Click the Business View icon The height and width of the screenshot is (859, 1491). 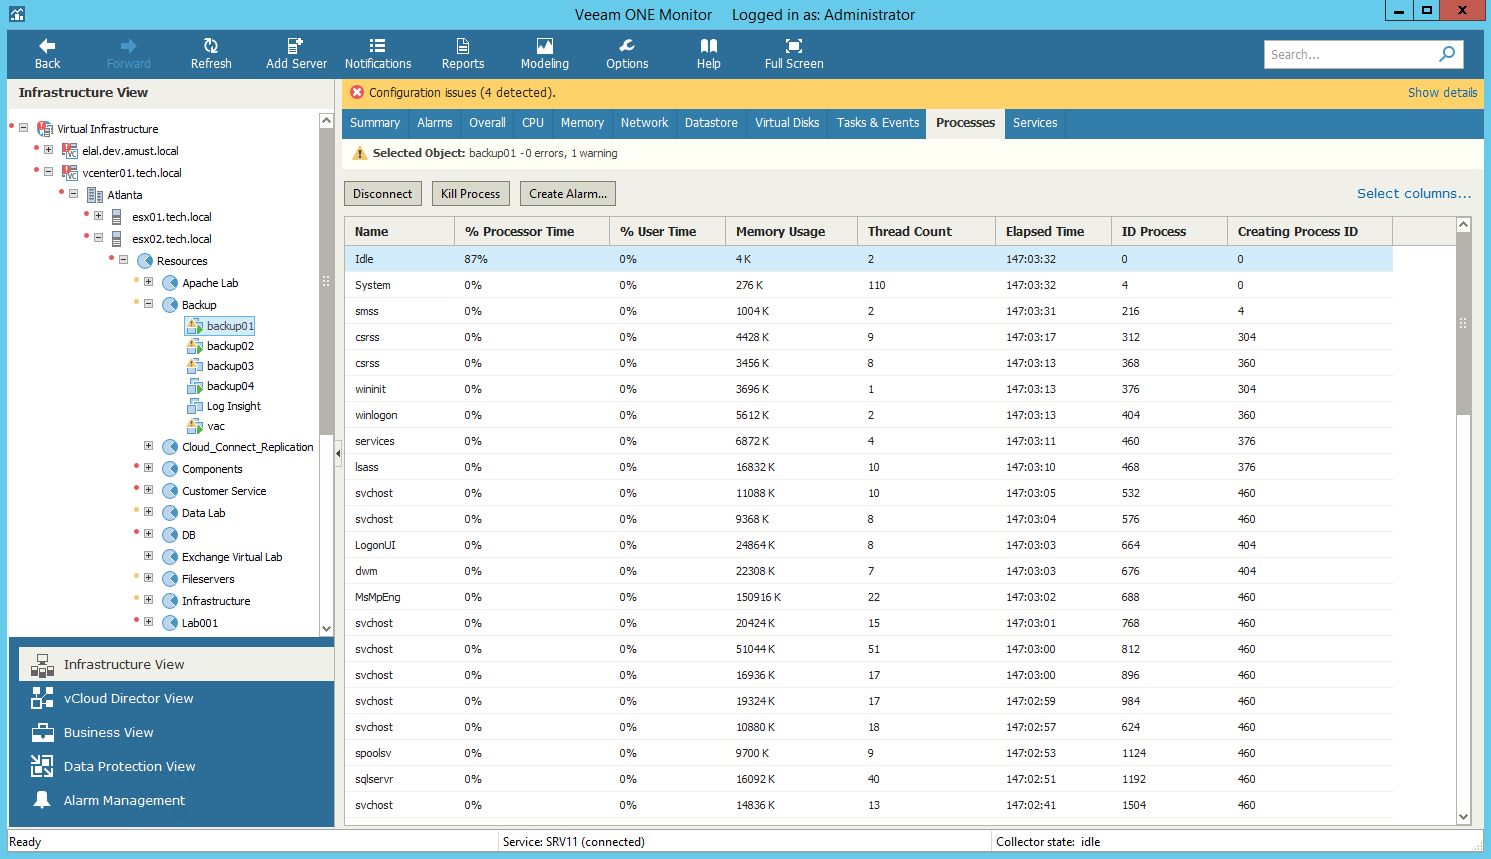[42, 732]
